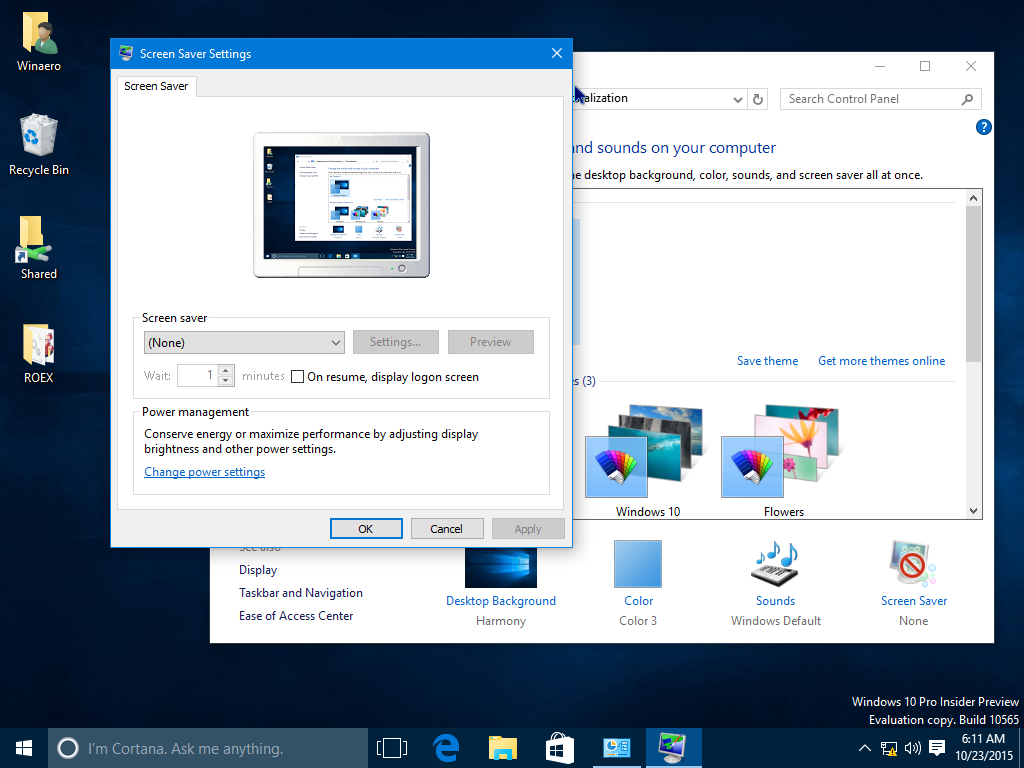Focus the Search Control Panel box
Viewport: 1024px width, 768px height.
(872, 99)
